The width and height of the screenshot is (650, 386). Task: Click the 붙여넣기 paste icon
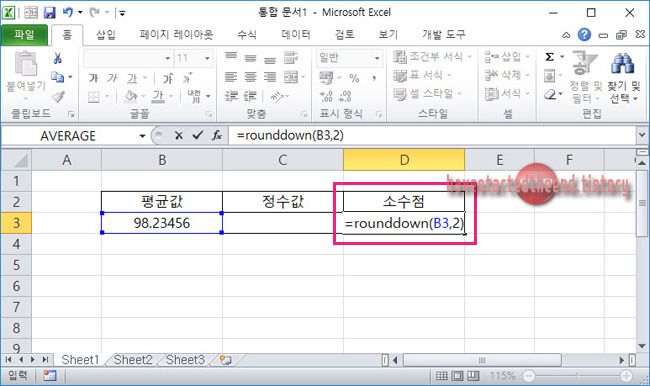[x=26, y=64]
